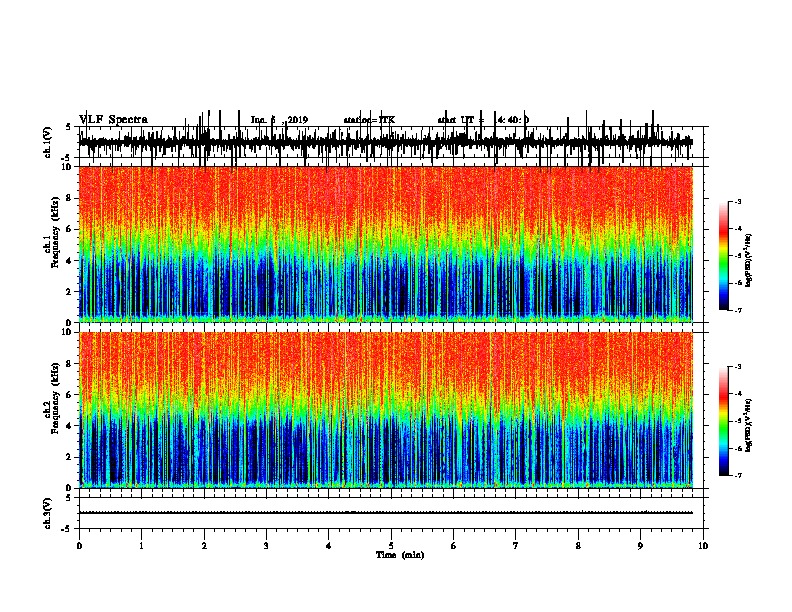Click the ch.2 spectrogram color scale bar
The image size is (792, 612).
tap(723, 421)
